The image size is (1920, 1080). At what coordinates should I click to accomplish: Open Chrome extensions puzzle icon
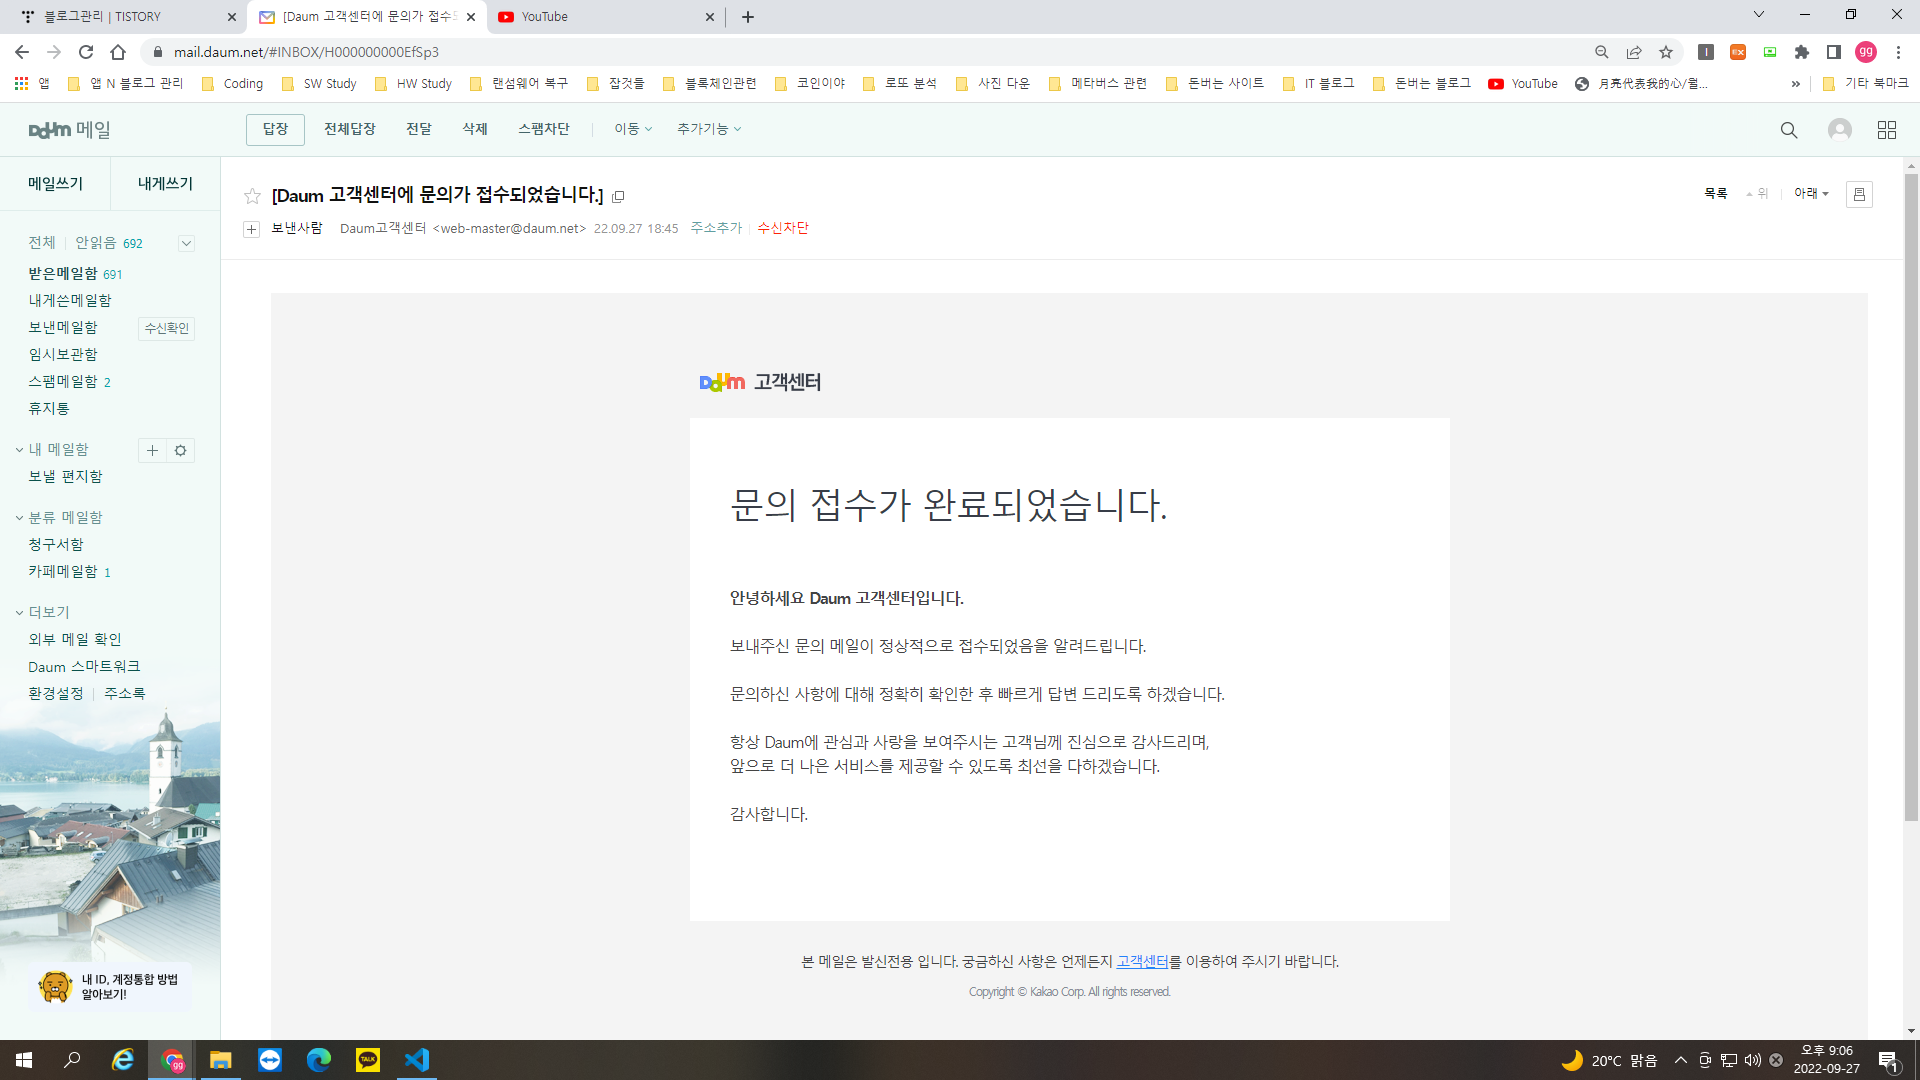[x=1802, y=52]
